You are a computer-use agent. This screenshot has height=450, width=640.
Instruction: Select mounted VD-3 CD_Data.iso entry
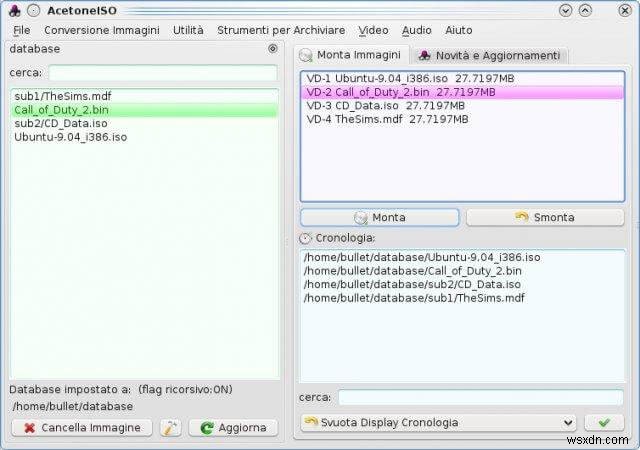click(x=462, y=106)
